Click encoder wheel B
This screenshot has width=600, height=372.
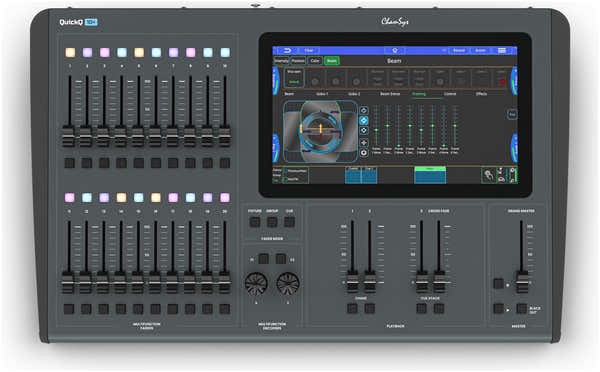288,284
